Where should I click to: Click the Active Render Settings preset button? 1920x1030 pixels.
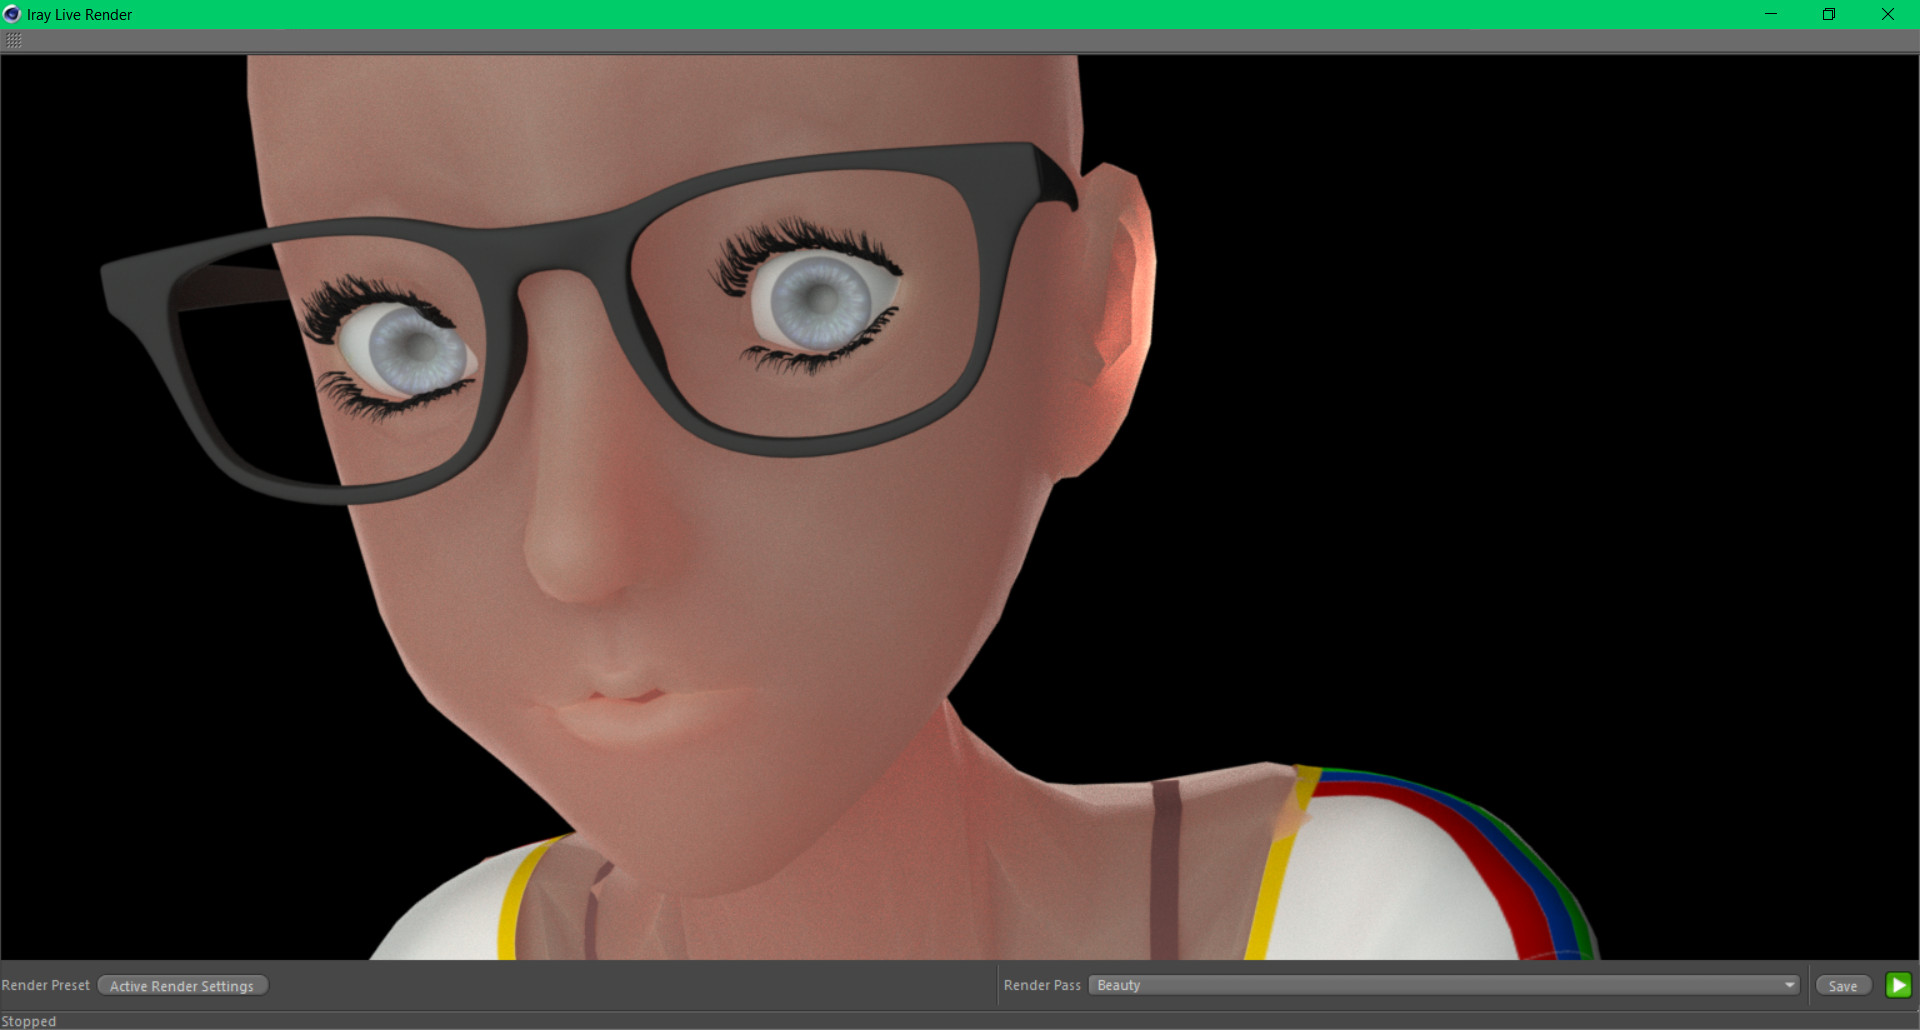coord(182,986)
